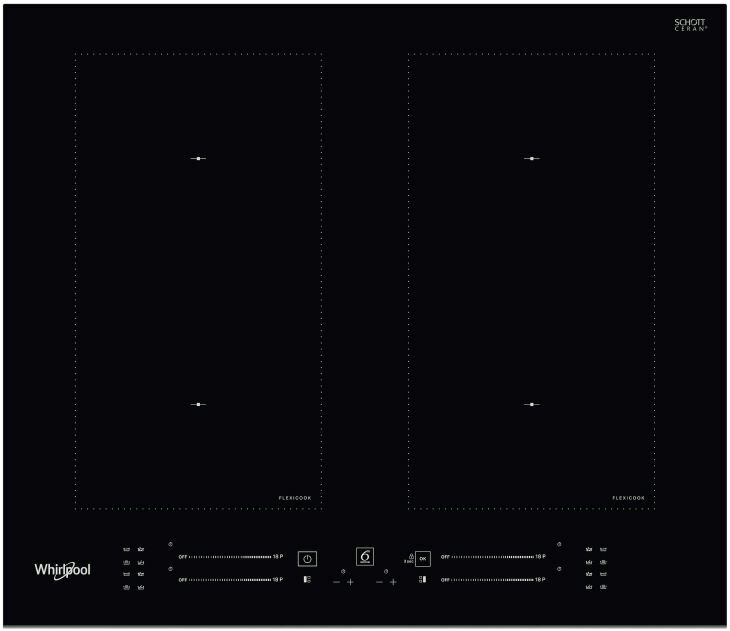Tap the 6th Sense function button
Viewport: 730px width, 631px height.
tap(366, 557)
